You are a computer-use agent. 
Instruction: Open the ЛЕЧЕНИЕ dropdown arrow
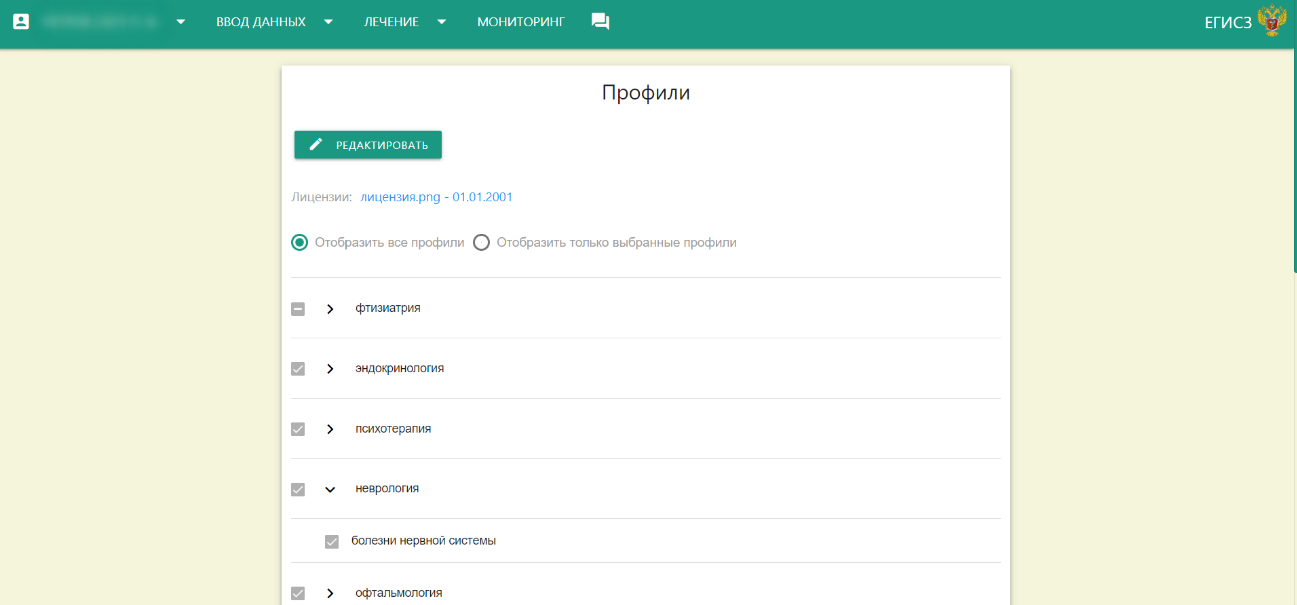[441, 21]
